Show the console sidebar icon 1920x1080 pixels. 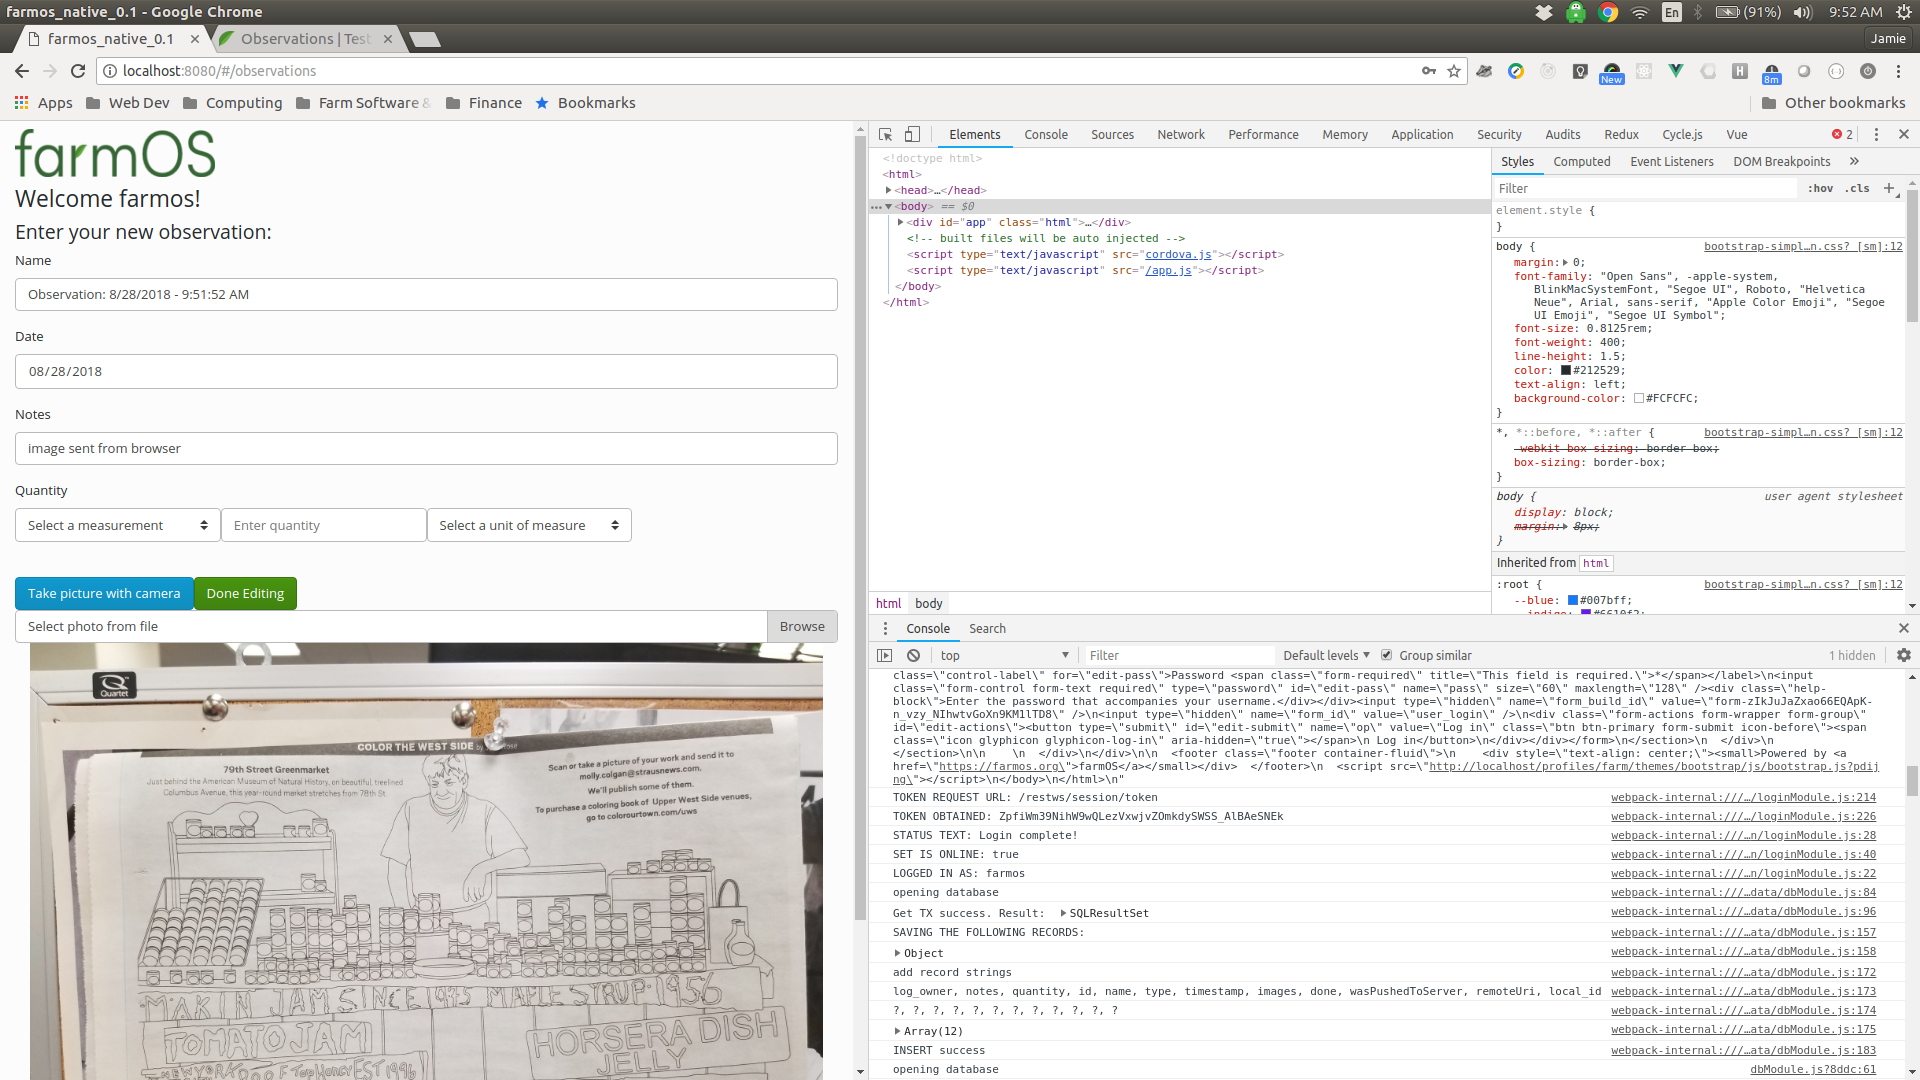884,655
